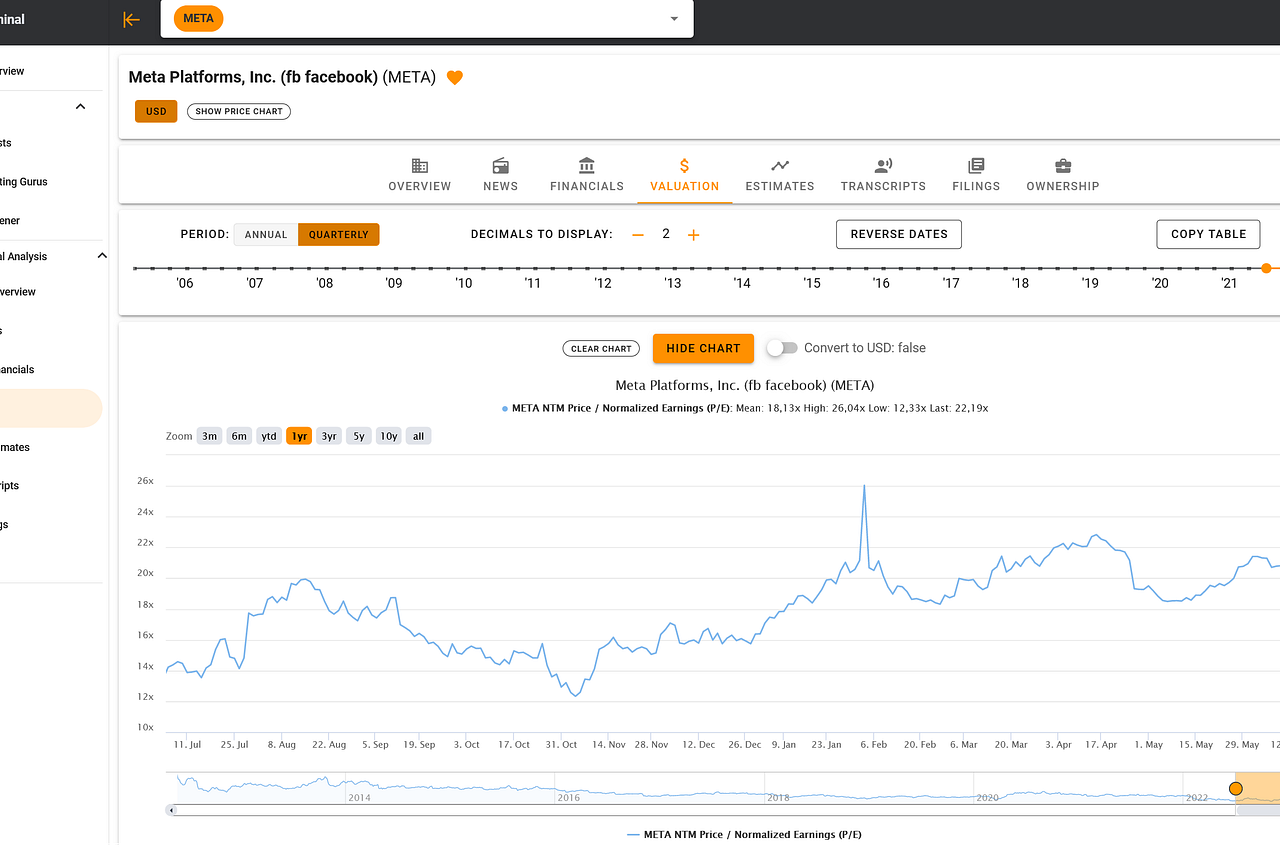The image size is (1280, 853).
Task: Click the Reverse Dates button
Action: tap(898, 234)
